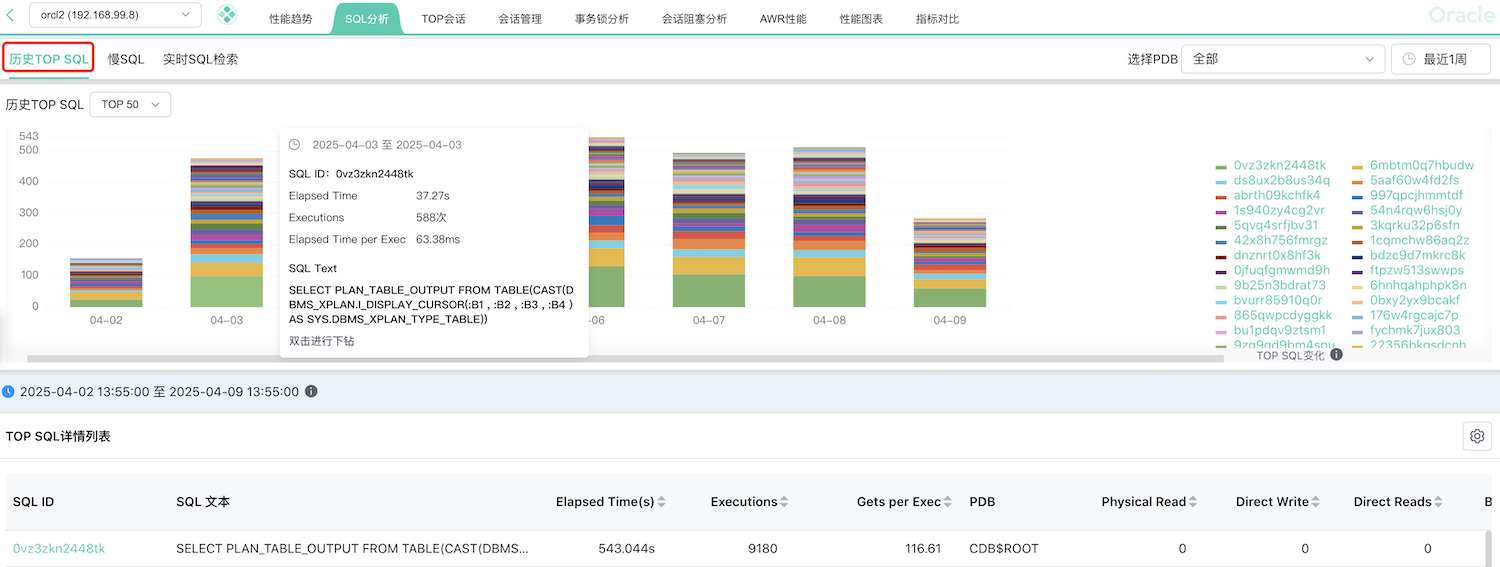Click the dnznrt0x8hf3k dark red legend swatch

point(1221,256)
